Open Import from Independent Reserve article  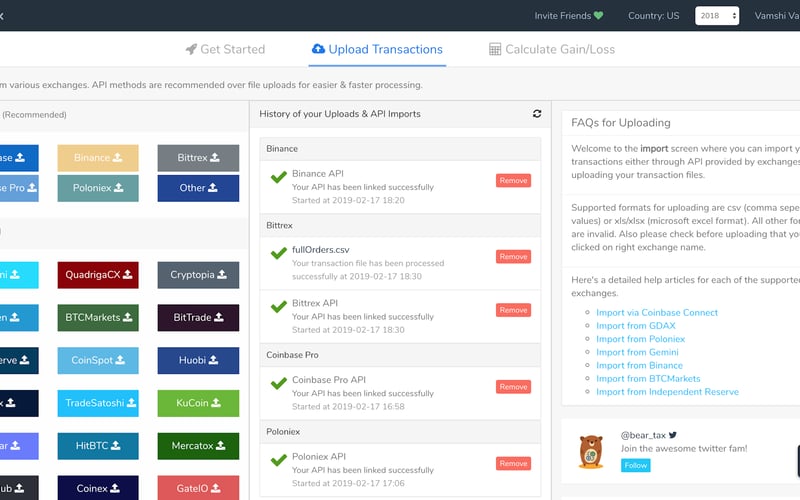[667, 392]
